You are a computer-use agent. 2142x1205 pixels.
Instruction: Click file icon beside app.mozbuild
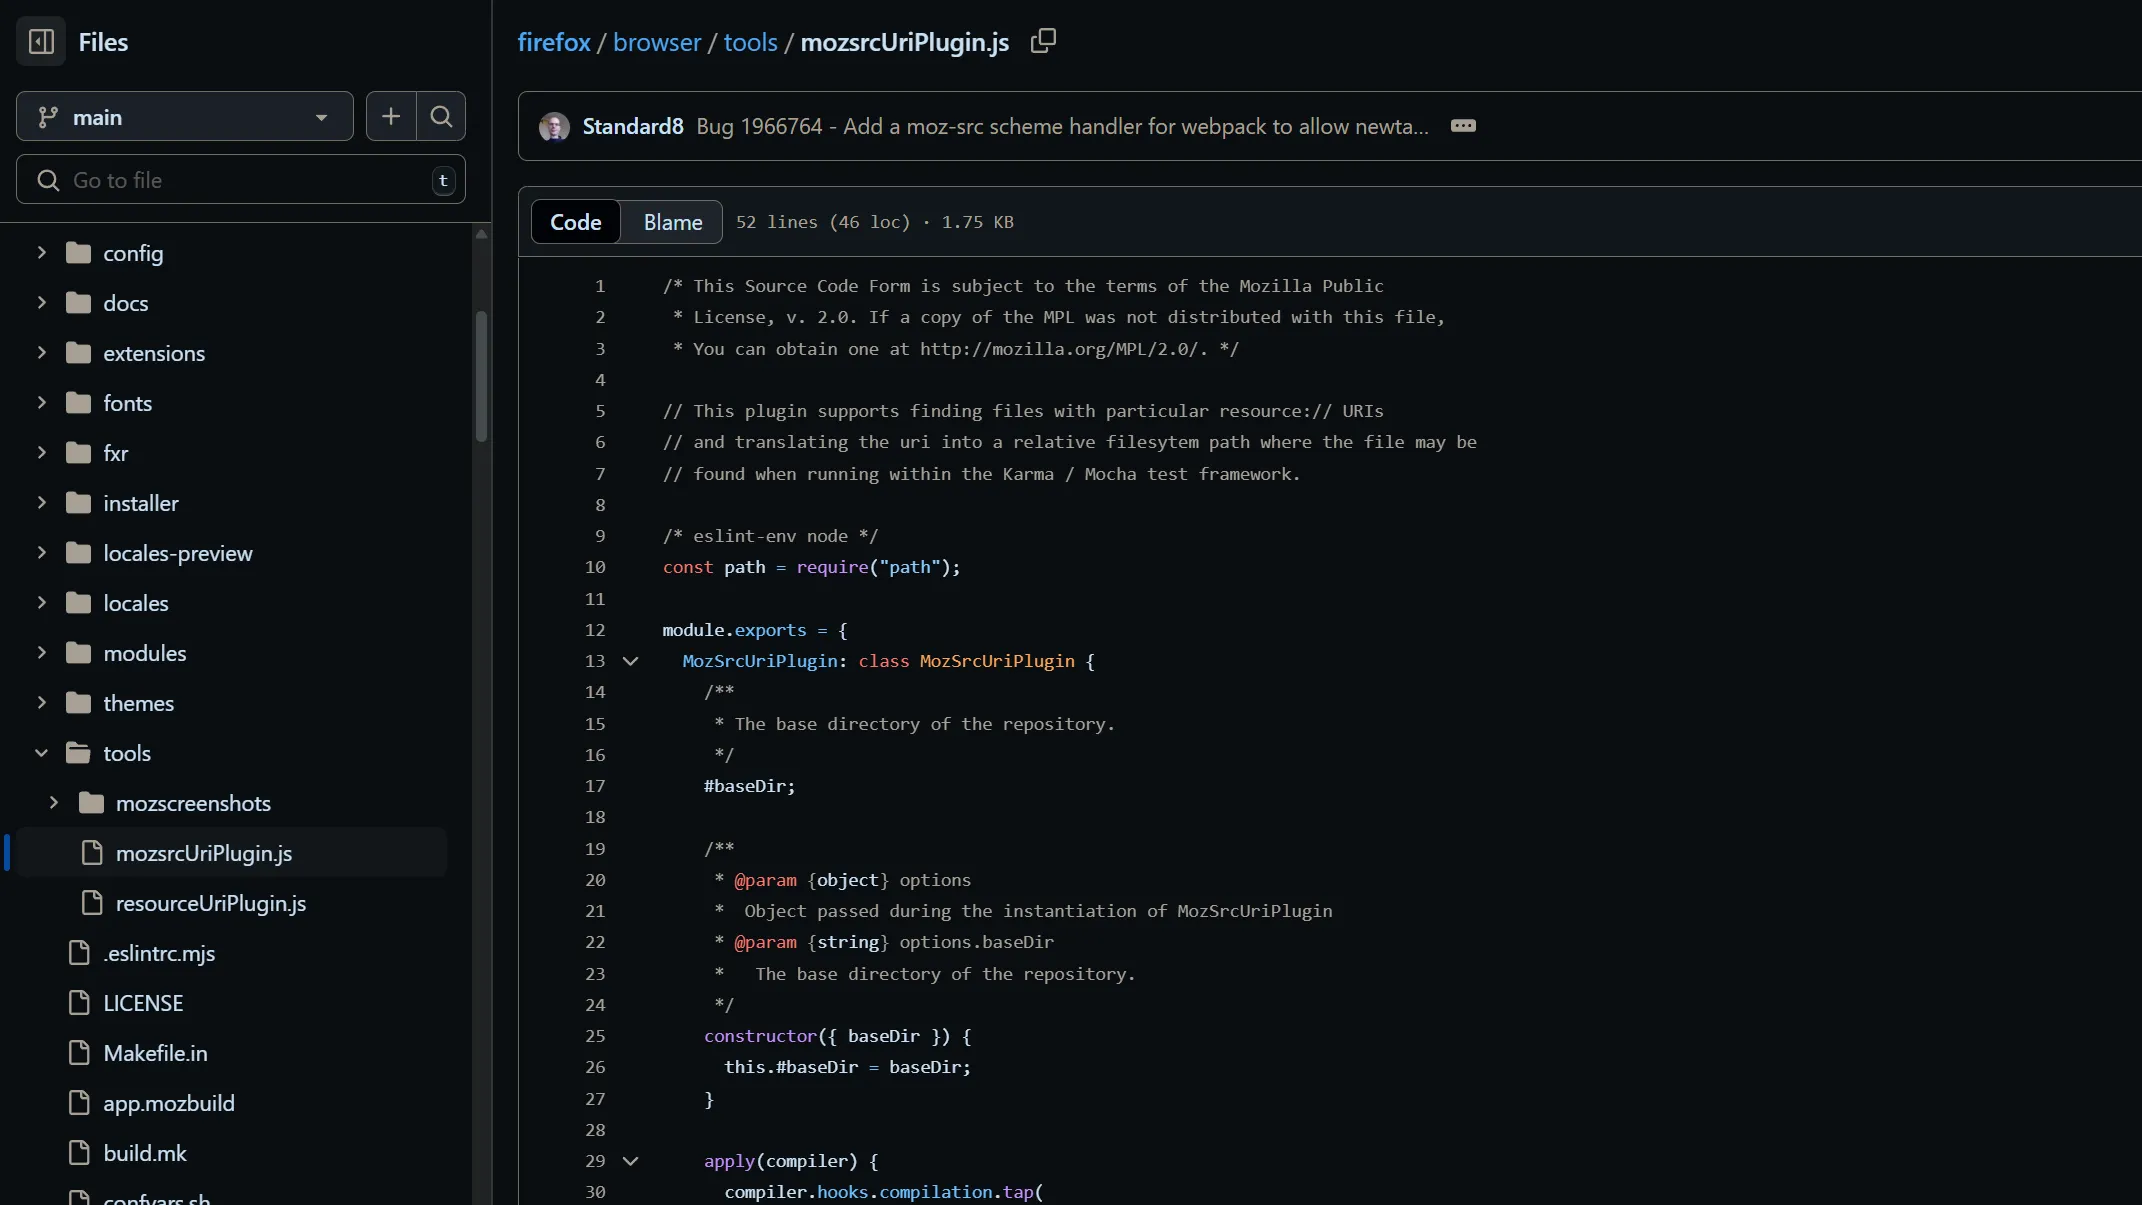[x=79, y=1103]
